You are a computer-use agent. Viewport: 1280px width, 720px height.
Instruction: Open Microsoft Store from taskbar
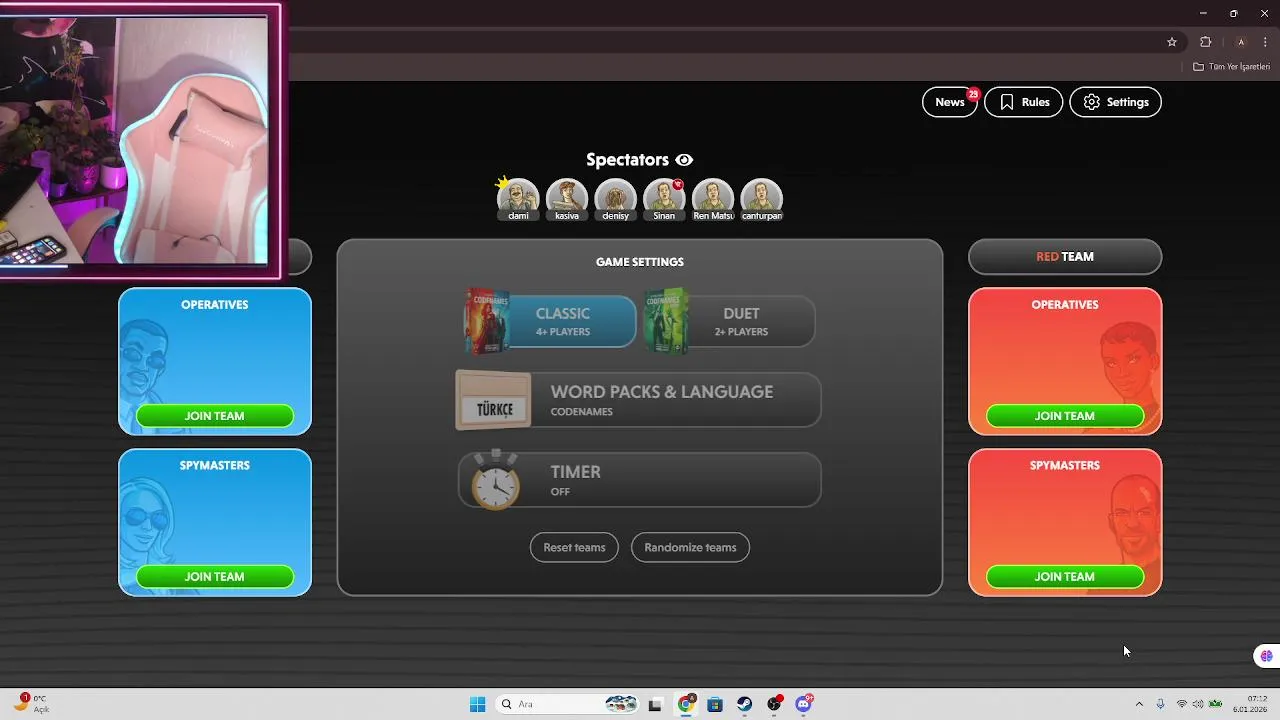(715, 704)
